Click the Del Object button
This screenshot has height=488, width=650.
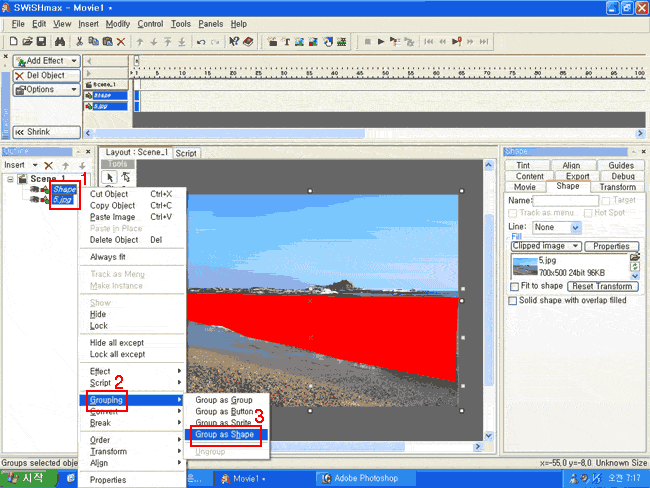click(46, 75)
